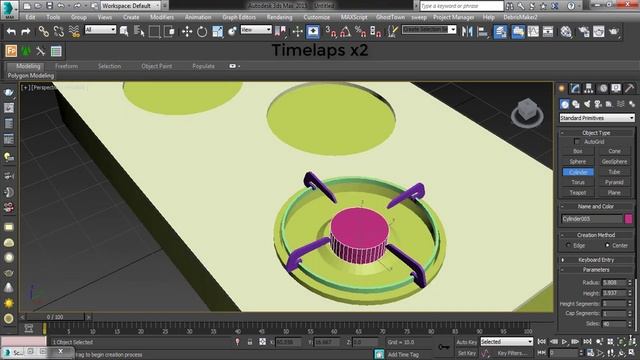Toggle Auto Key animation mode
The width and height of the screenshot is (640, 360).
467,342
